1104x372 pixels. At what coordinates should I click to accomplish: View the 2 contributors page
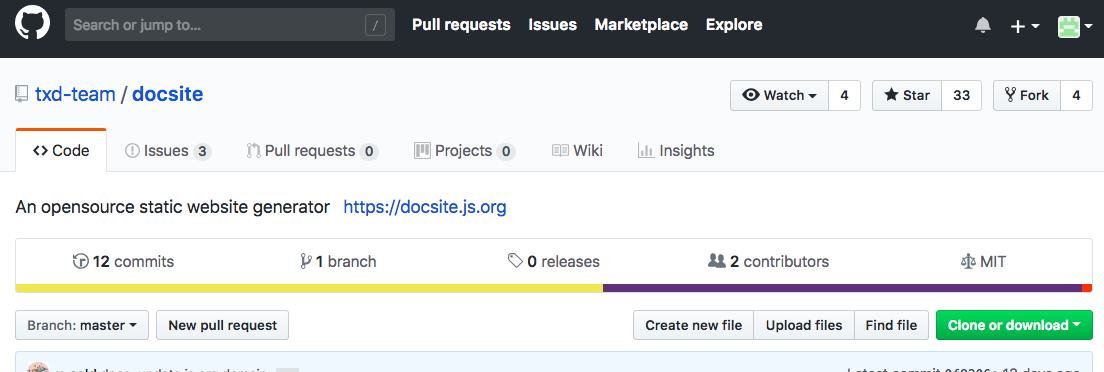[x=768, y=262]
